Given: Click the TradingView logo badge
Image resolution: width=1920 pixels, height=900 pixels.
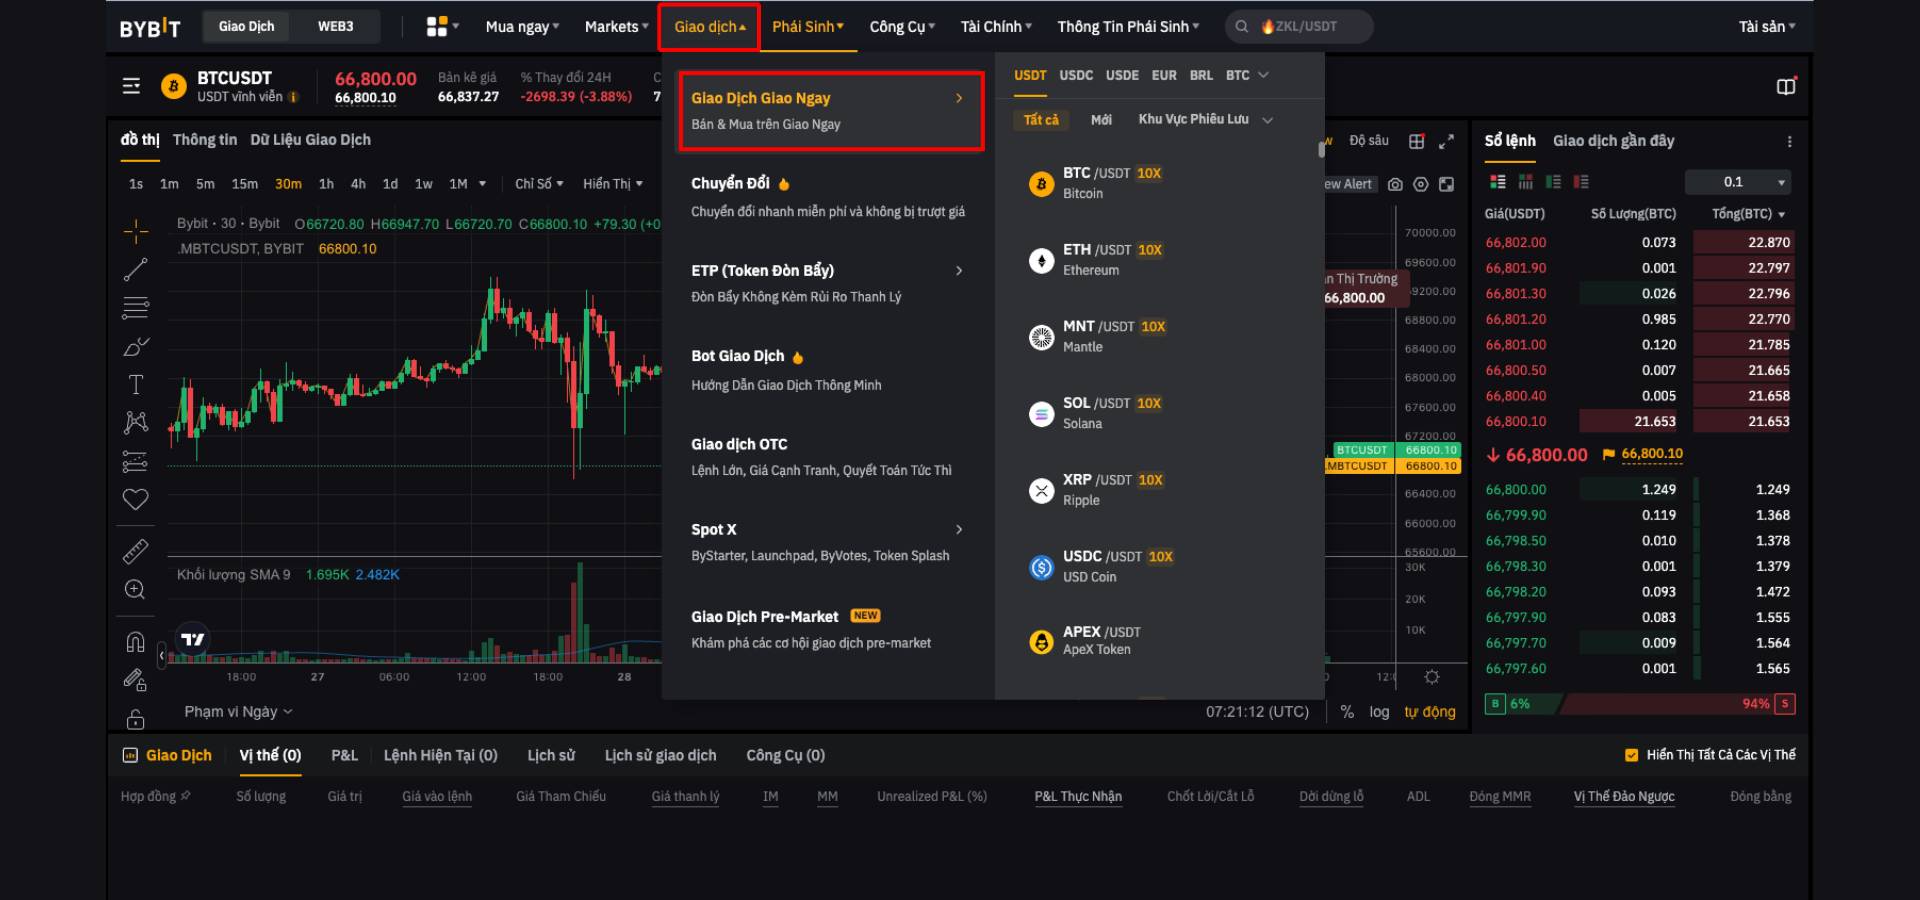Looking at the screenshot, I should pyautogui.click(x=192, y=639).
